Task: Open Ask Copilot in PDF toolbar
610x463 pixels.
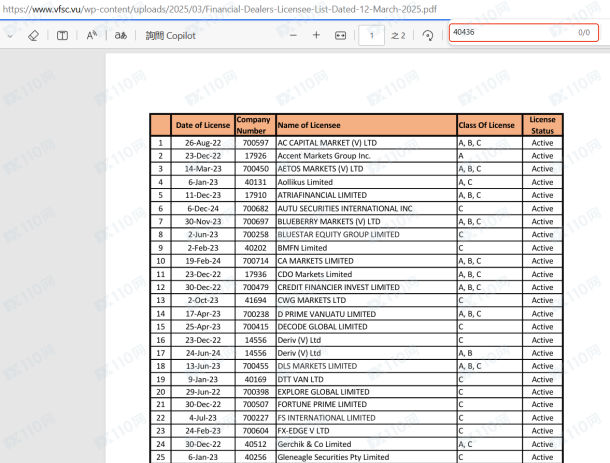Action: click(170, 36)
